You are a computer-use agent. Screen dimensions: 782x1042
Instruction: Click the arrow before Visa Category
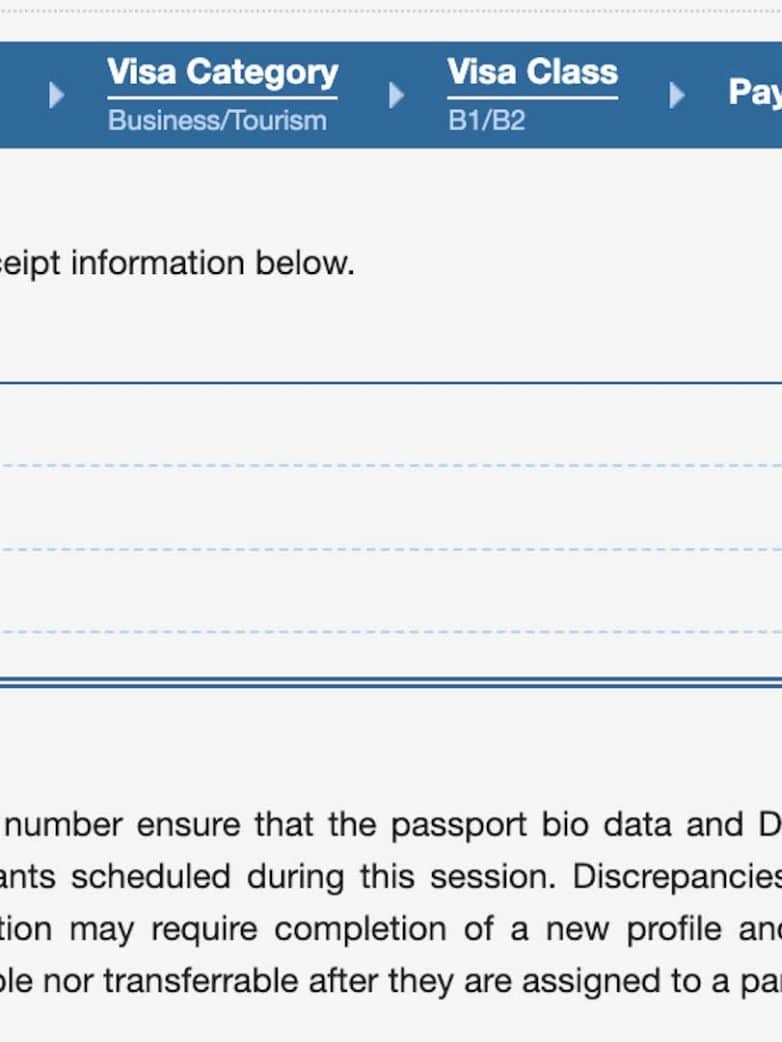(57, 95)
